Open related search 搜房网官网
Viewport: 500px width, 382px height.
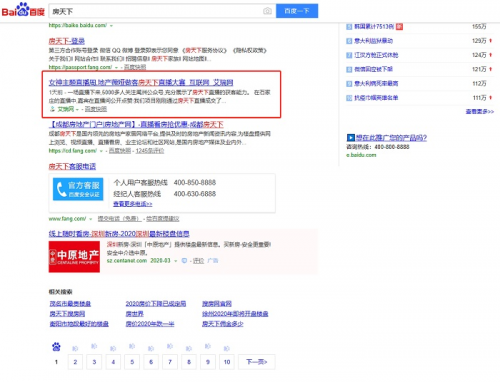coord(217,304)
